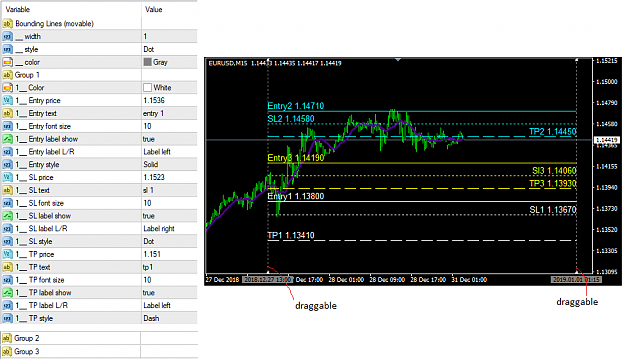Click the color-type icon beside __ color
Image resolution: width=625 pixels, height=360 pixels.
point(8,62)
